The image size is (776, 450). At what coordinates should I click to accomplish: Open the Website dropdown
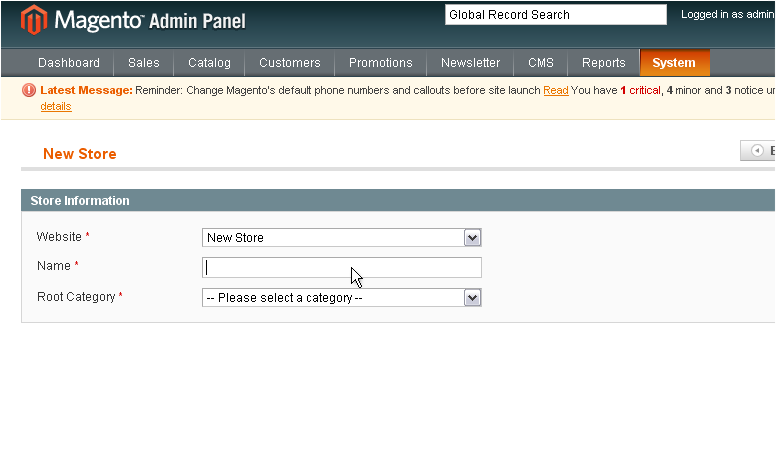click(341, 238)
